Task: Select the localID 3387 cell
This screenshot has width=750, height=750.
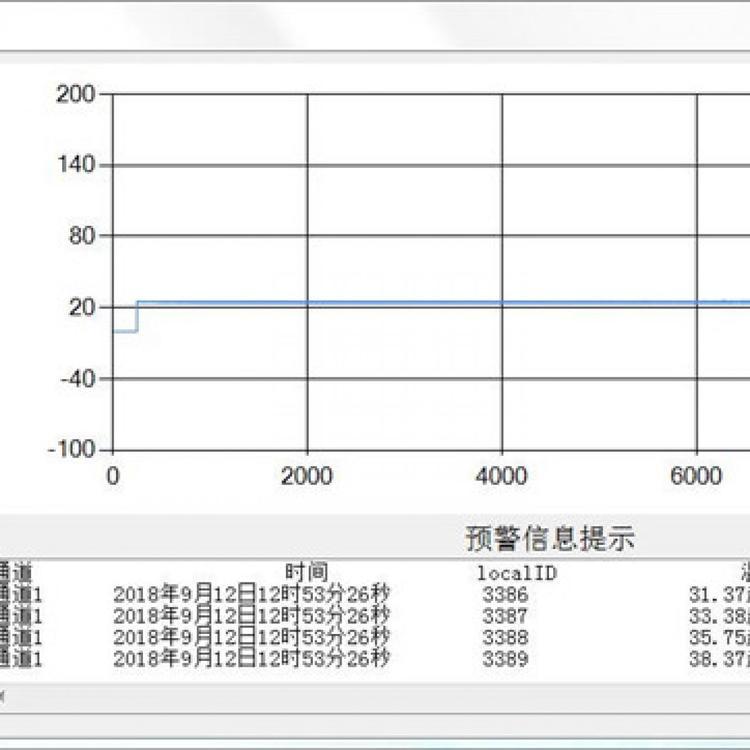Action: tap(504, 616)
